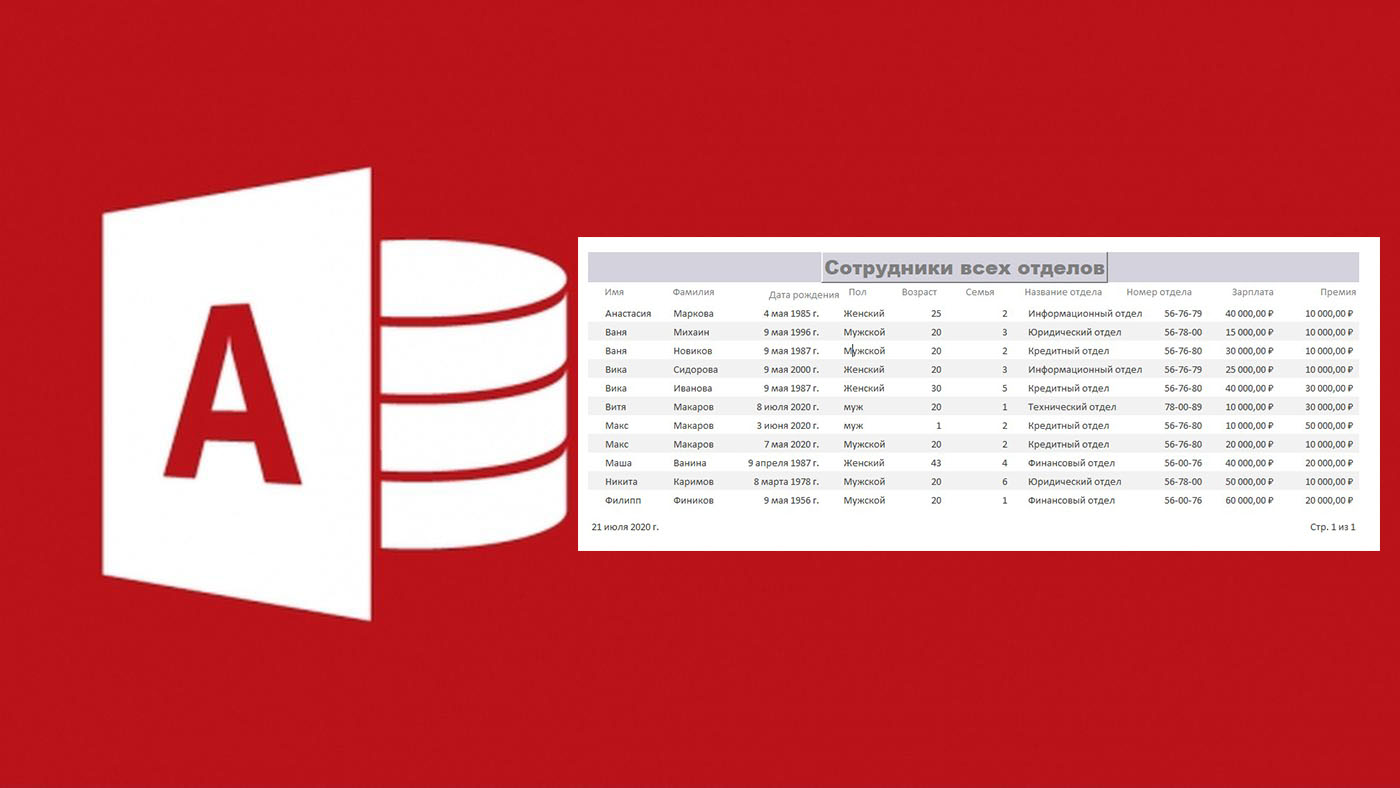1400x788 pixels.
Task: Select the name 'Филипп'
Action: [622, 500]
